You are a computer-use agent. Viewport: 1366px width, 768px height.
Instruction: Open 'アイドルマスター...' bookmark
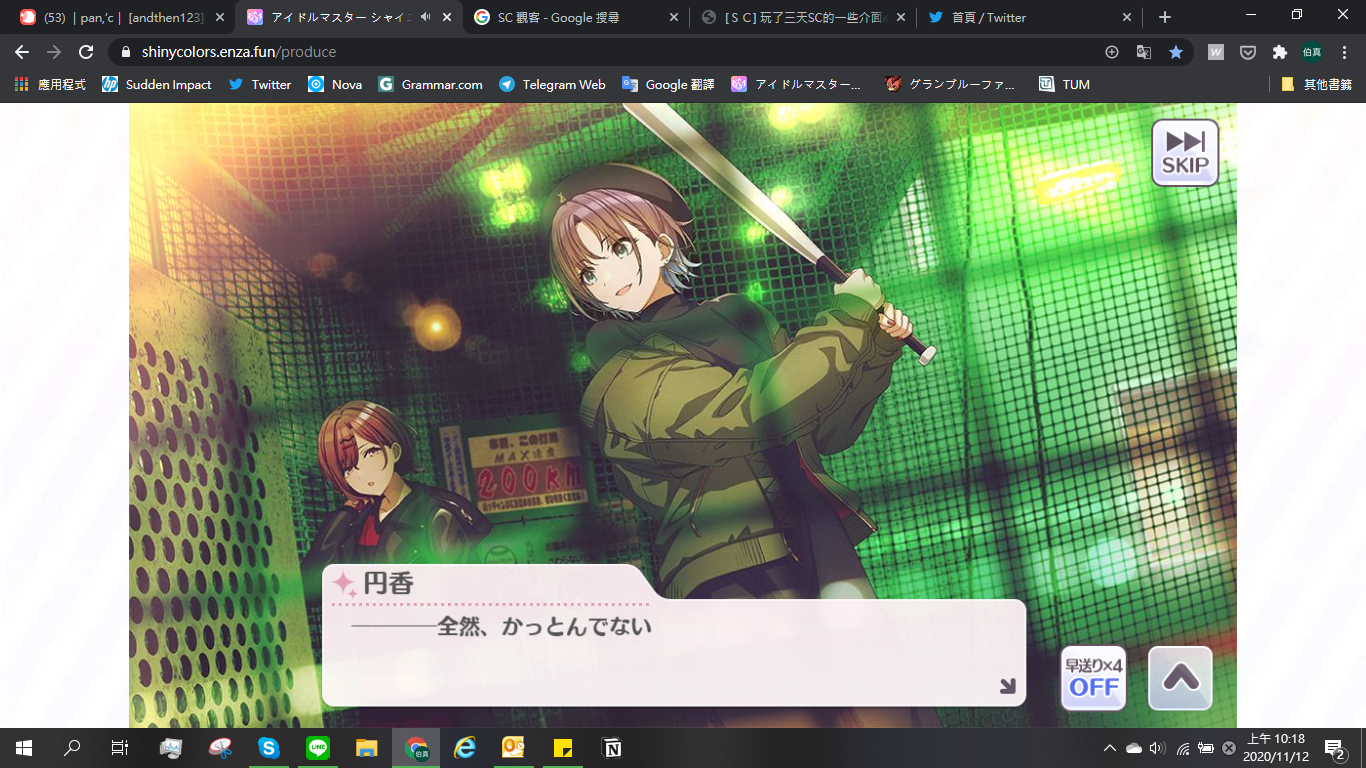click(x=796, y=85)
